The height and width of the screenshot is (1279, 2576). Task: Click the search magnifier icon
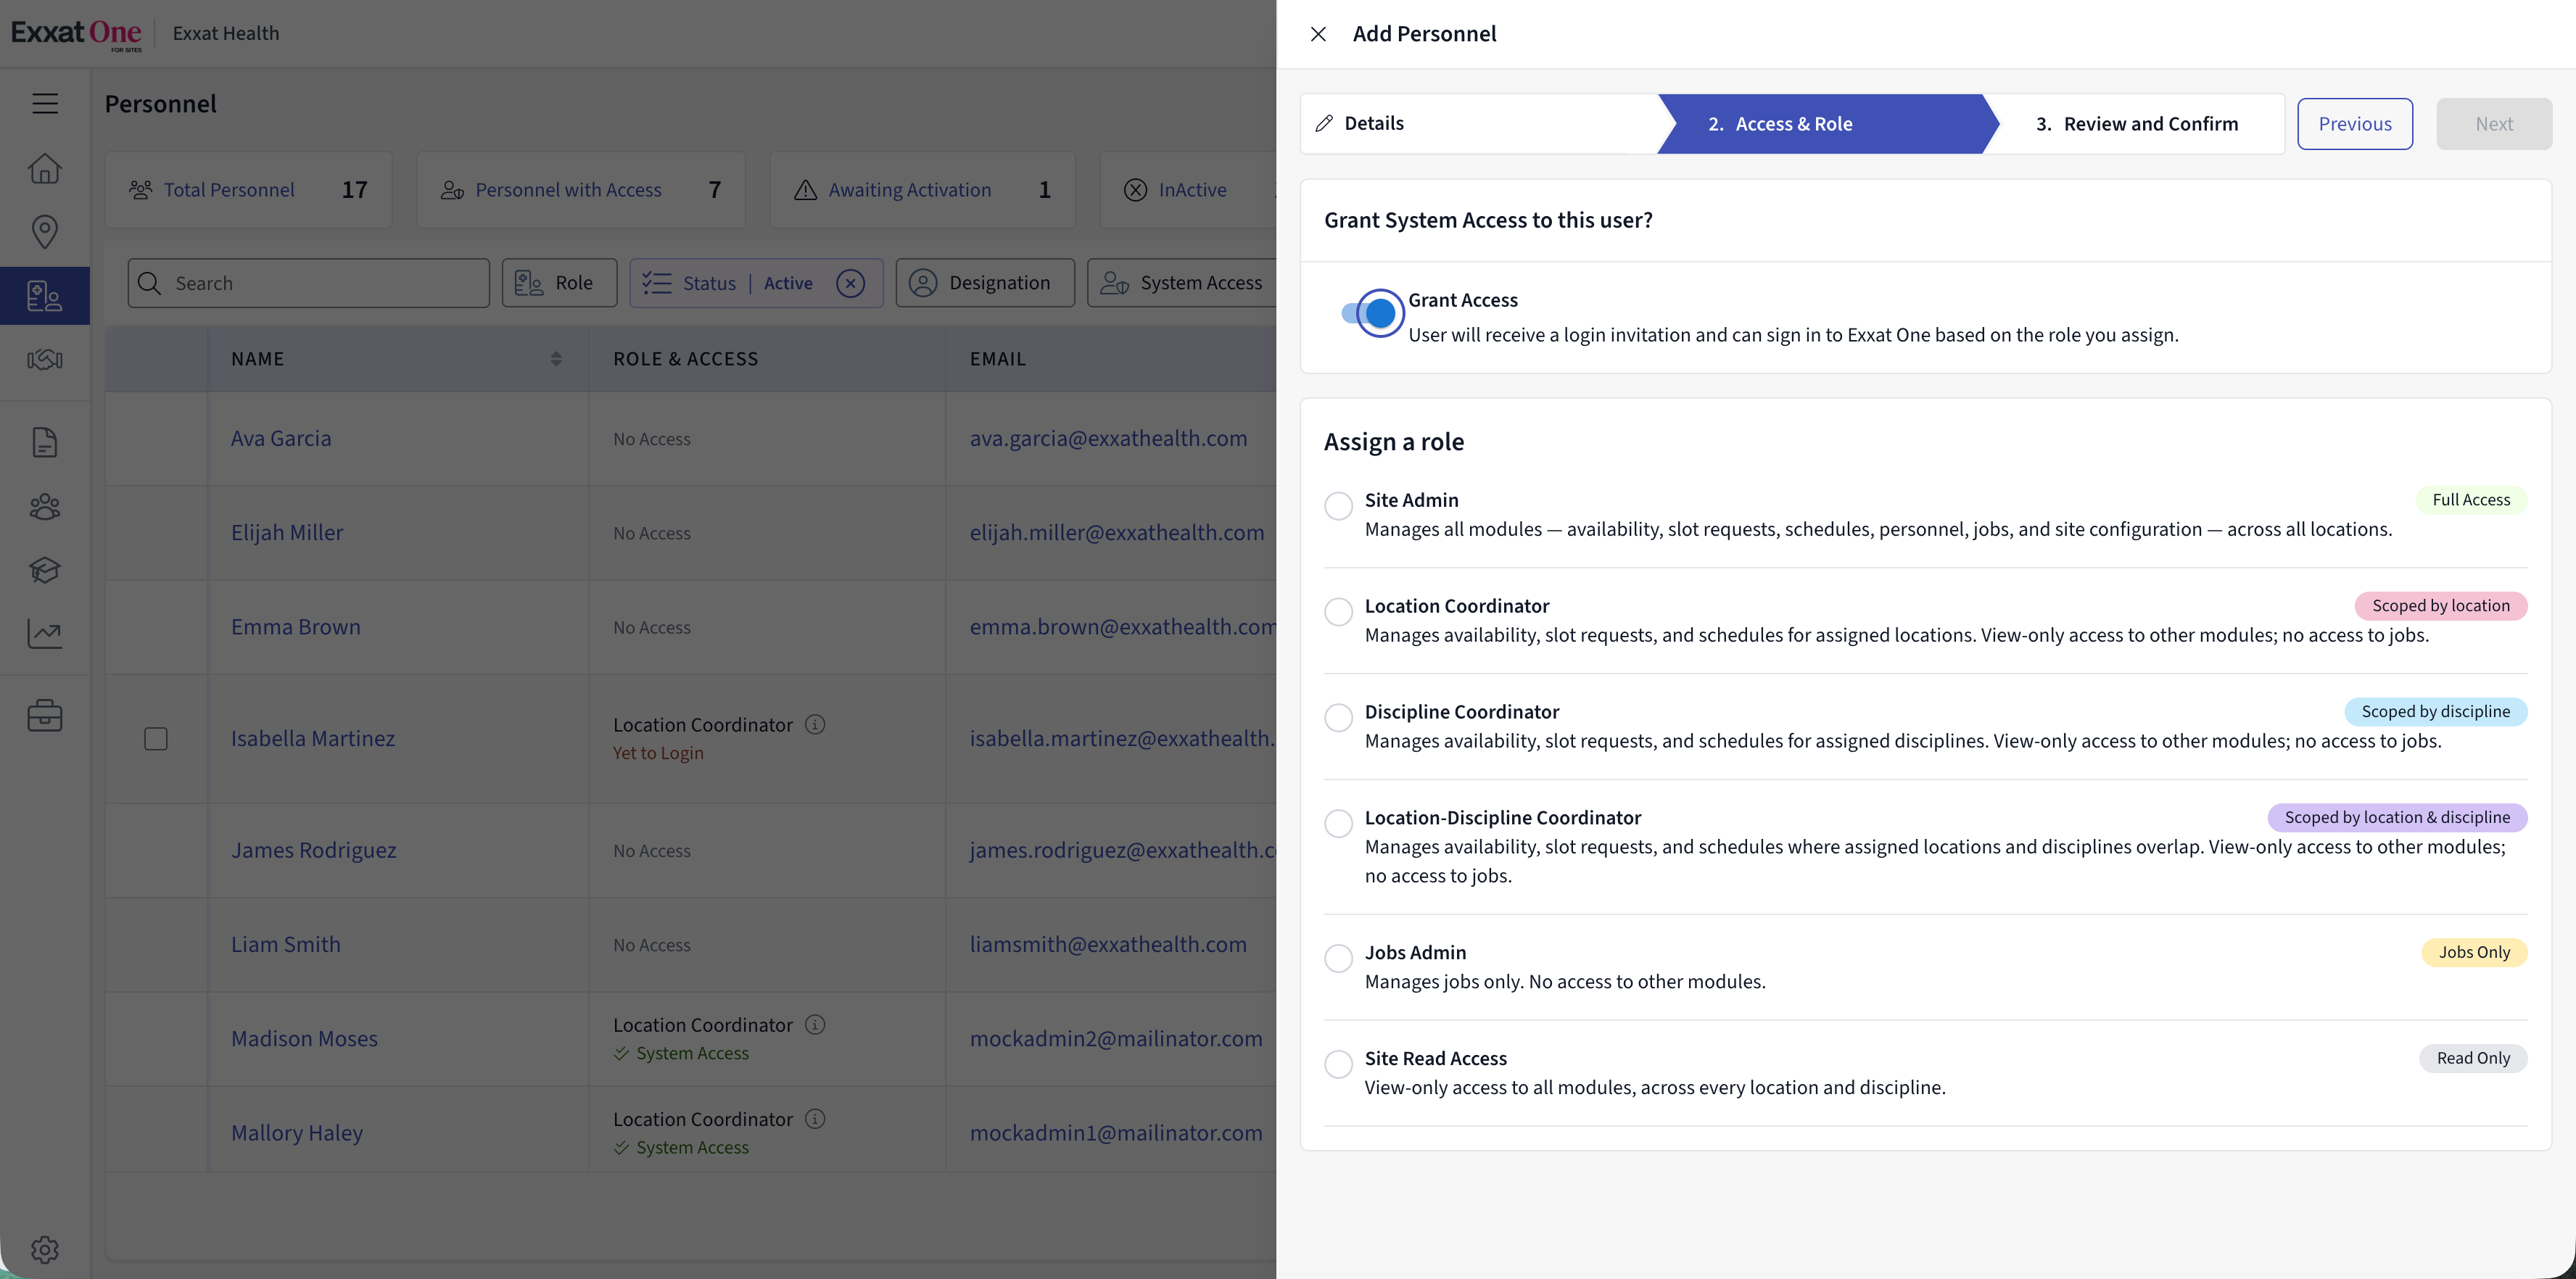click(150, 283)
